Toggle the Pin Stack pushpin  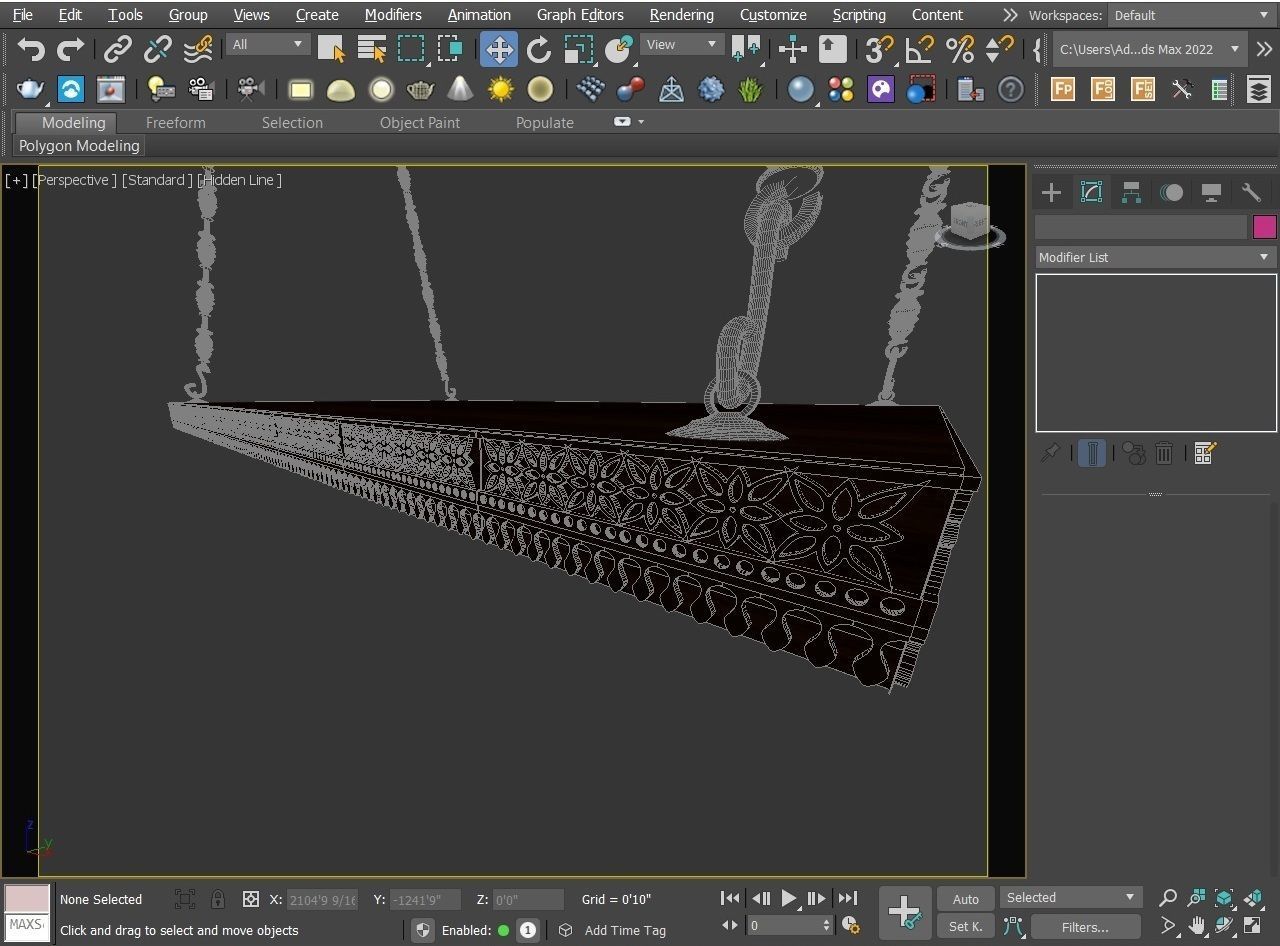[1050, 453]
